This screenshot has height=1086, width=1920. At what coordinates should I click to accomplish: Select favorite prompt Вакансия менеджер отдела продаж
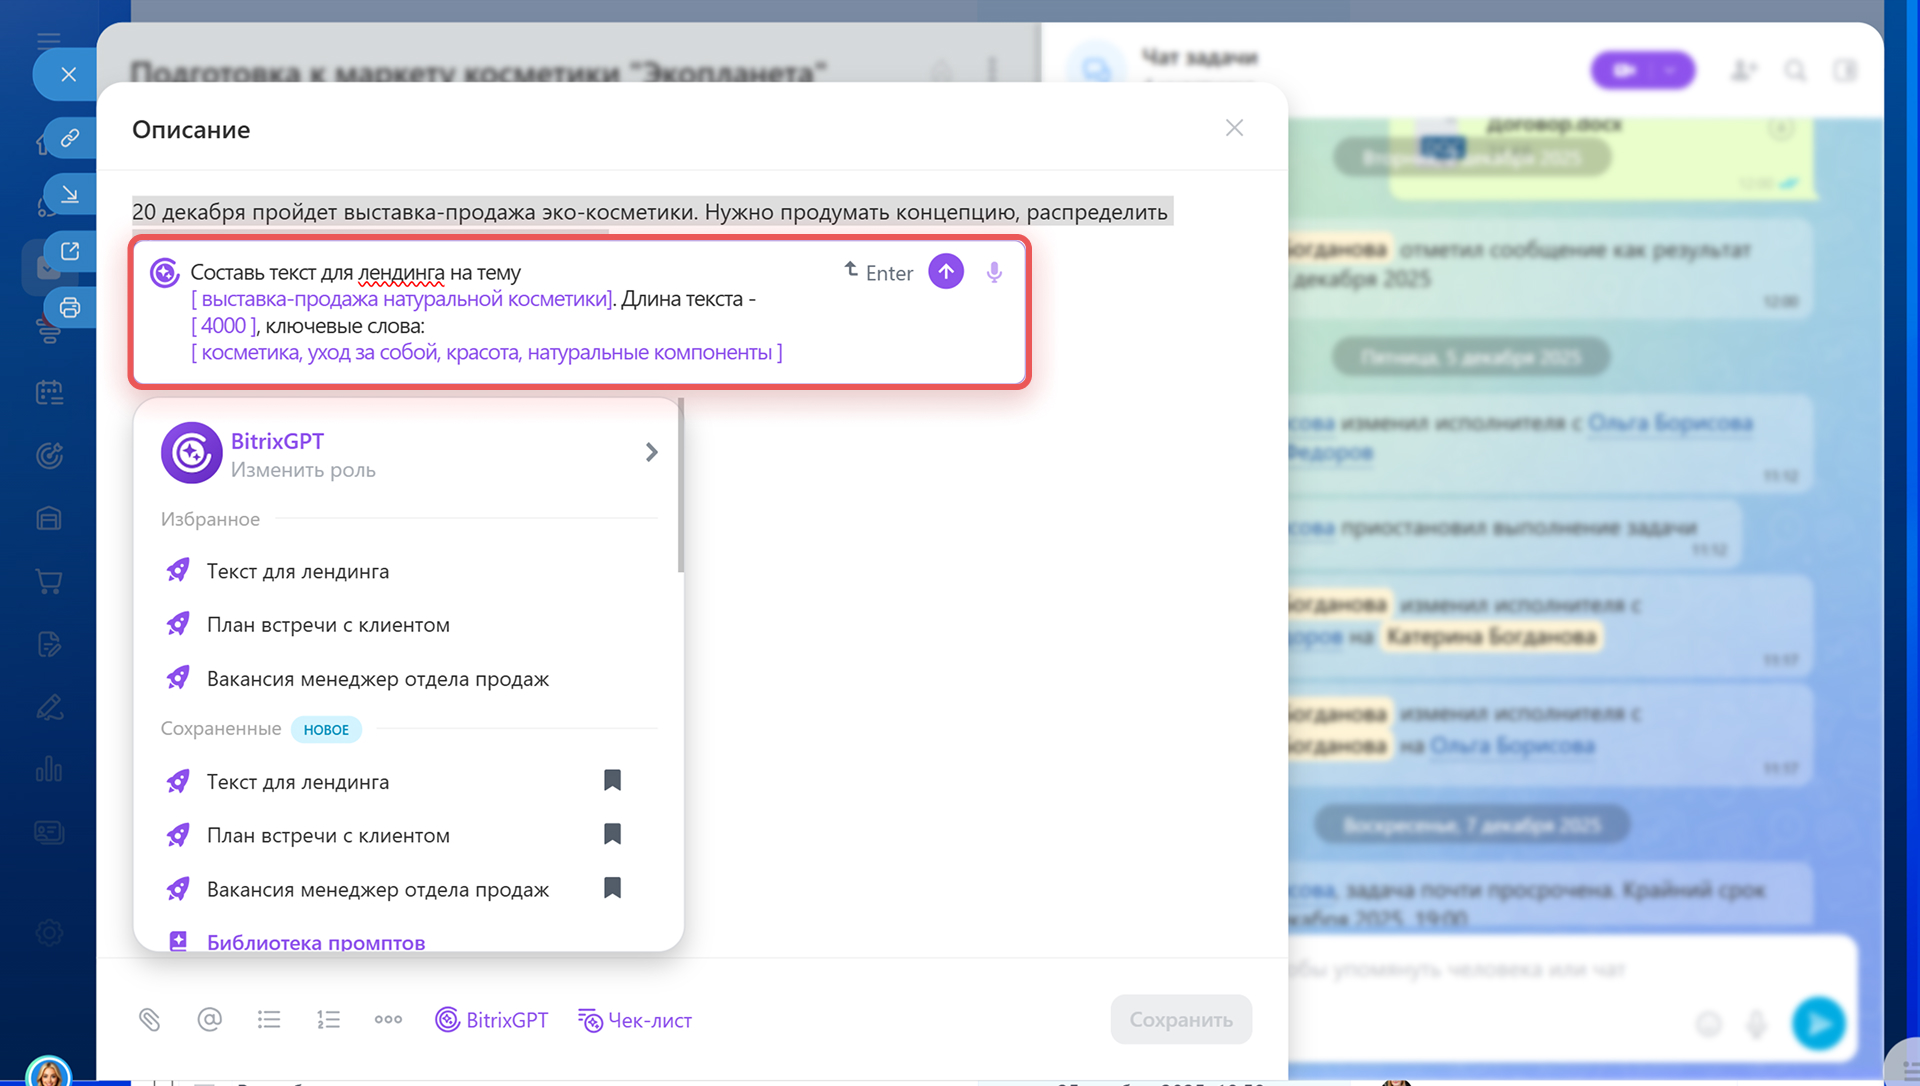click(377, 679)
